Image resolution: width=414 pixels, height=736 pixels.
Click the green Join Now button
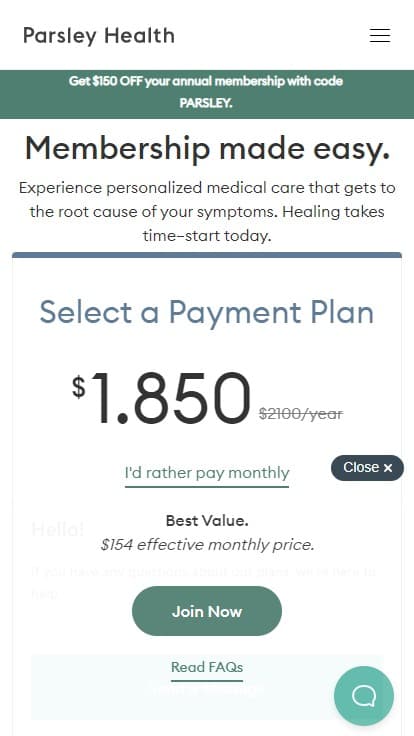pyautogui.click(x=207, y=611)
